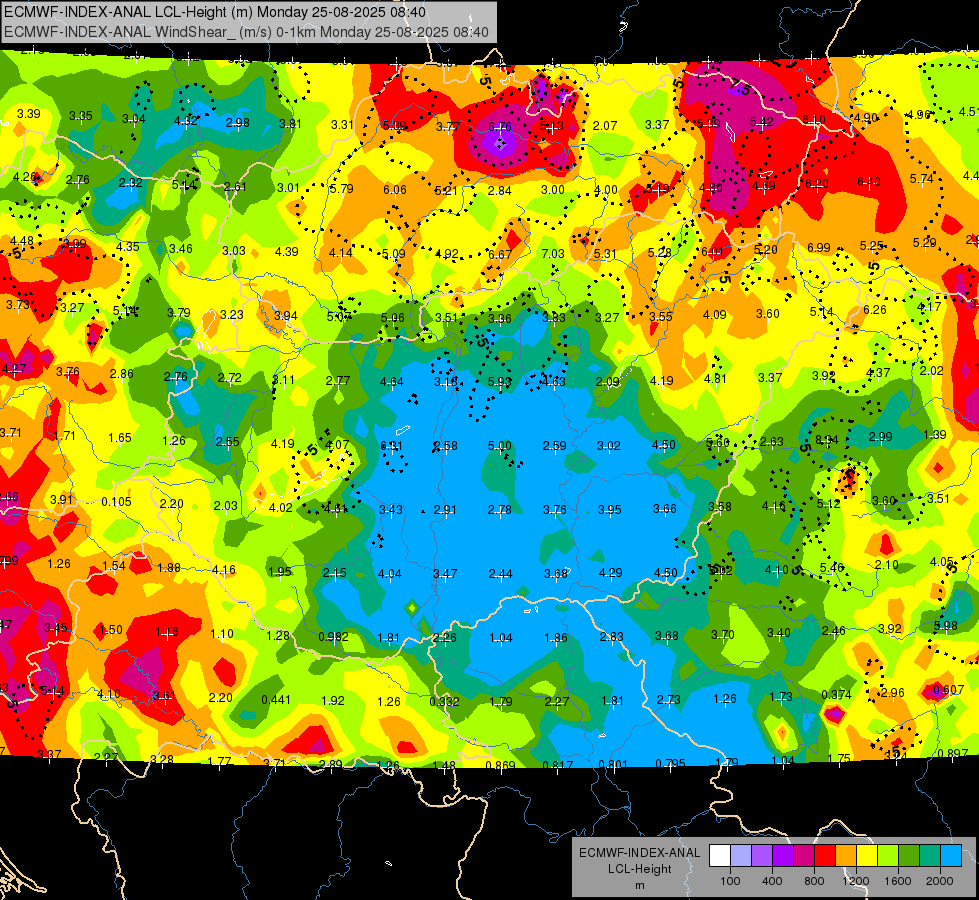
Task: Click the wind shear value 4.48
Action: click(x=22, y=241)
